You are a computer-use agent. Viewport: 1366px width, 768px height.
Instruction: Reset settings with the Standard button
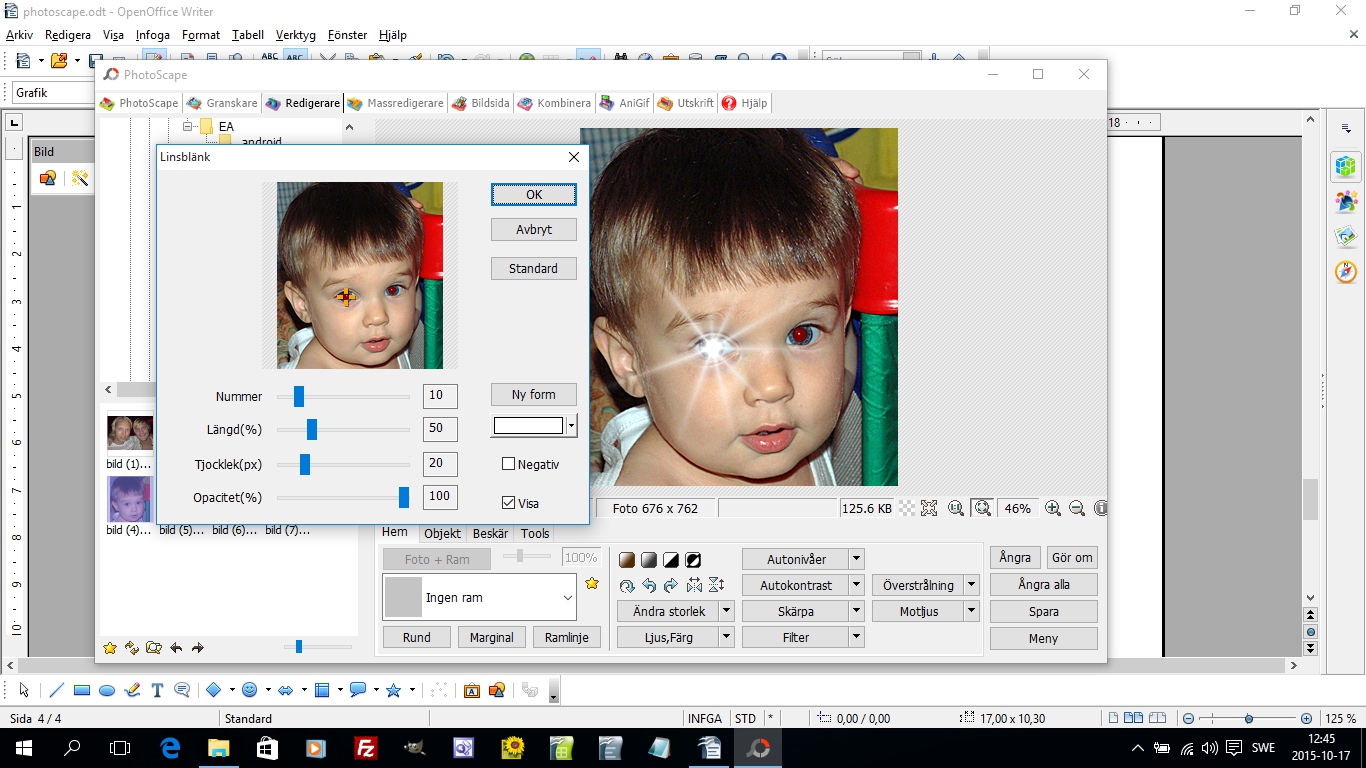pos(534,268)
